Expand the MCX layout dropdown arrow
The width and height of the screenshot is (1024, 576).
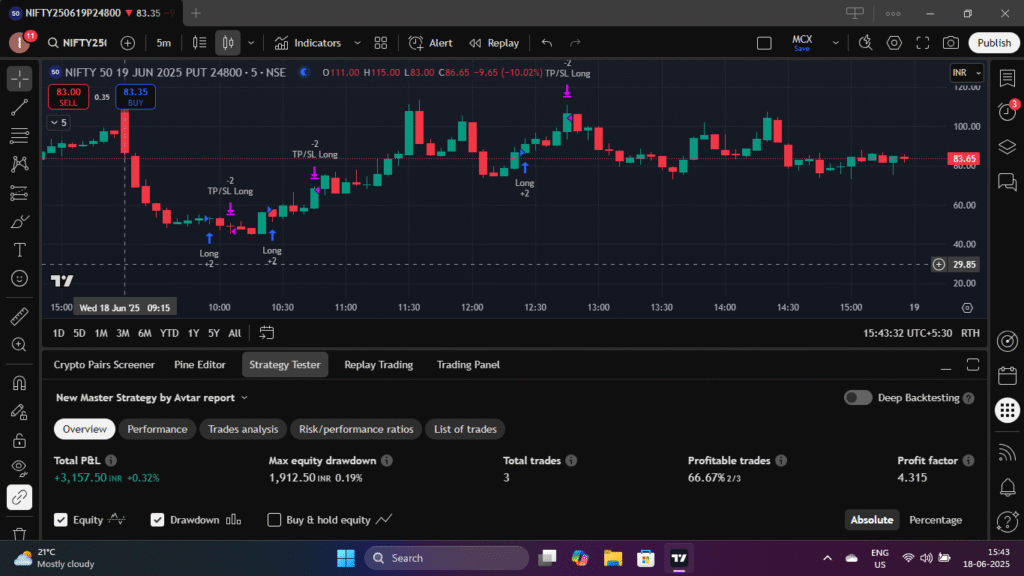click(835, 43)
